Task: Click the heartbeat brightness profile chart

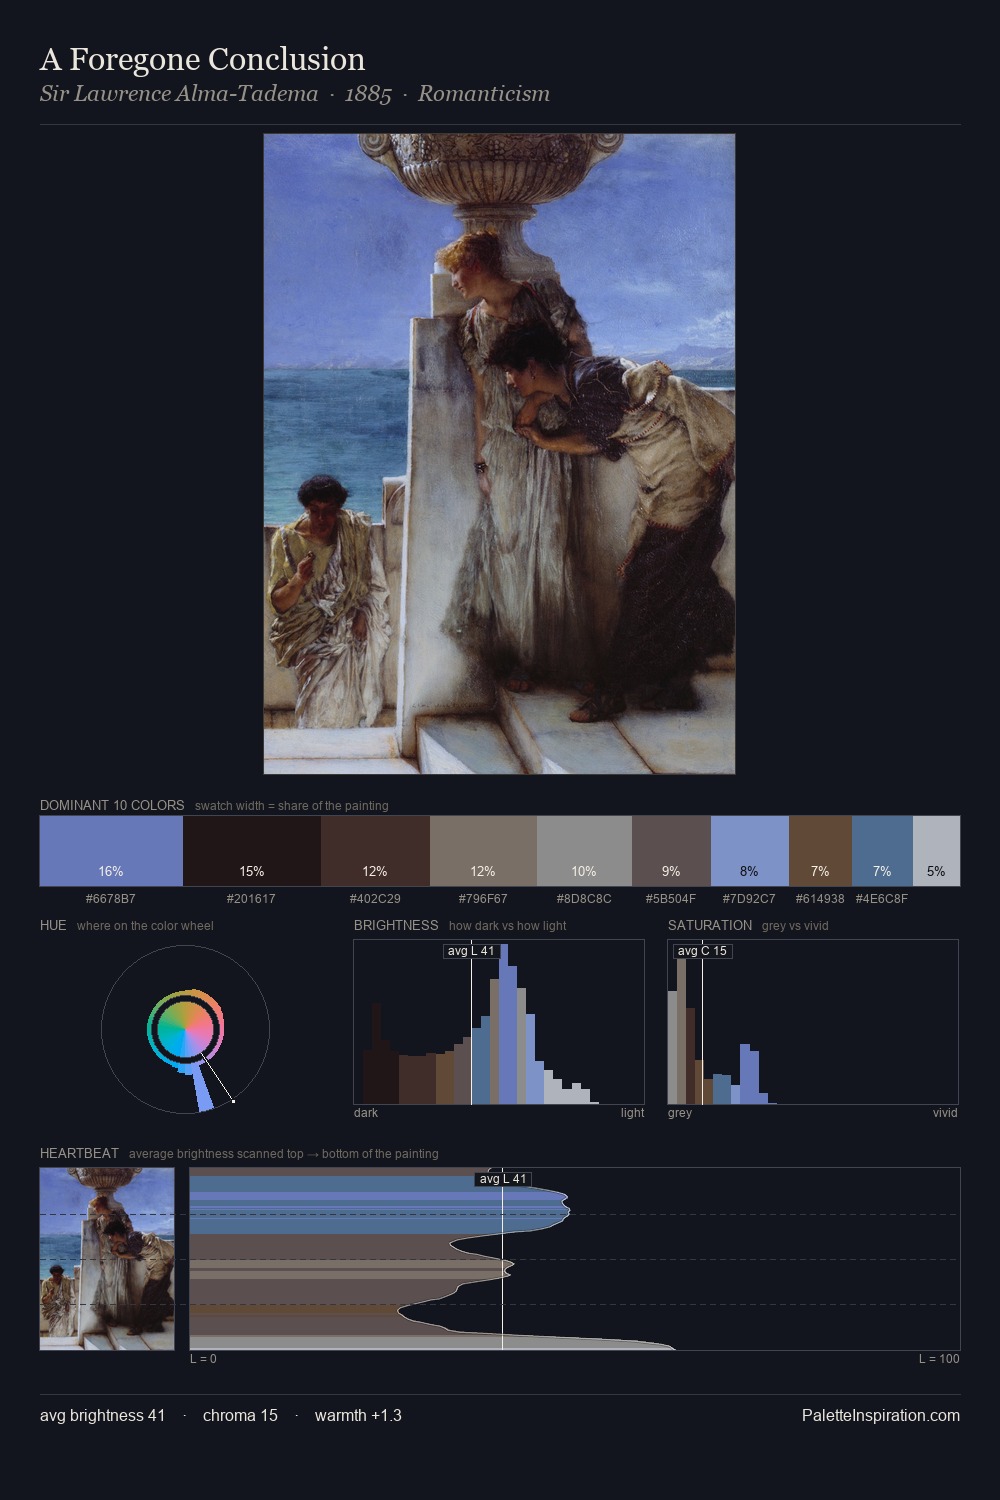Action: pos(575,1259)
